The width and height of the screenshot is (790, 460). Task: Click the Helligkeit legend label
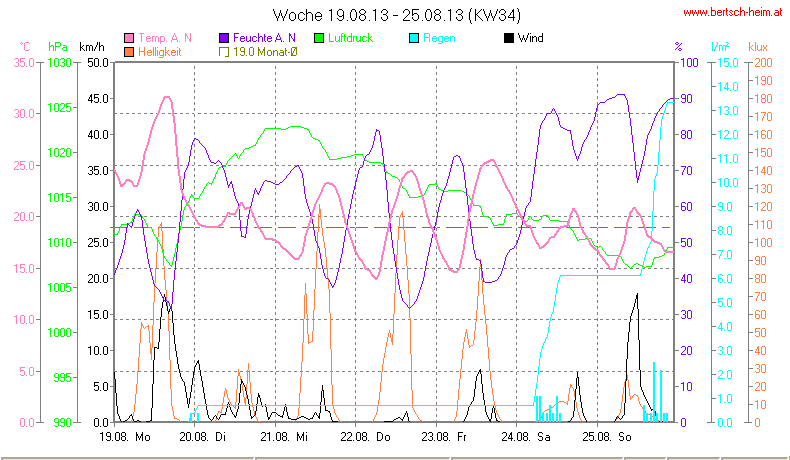[x=160, y=52]
